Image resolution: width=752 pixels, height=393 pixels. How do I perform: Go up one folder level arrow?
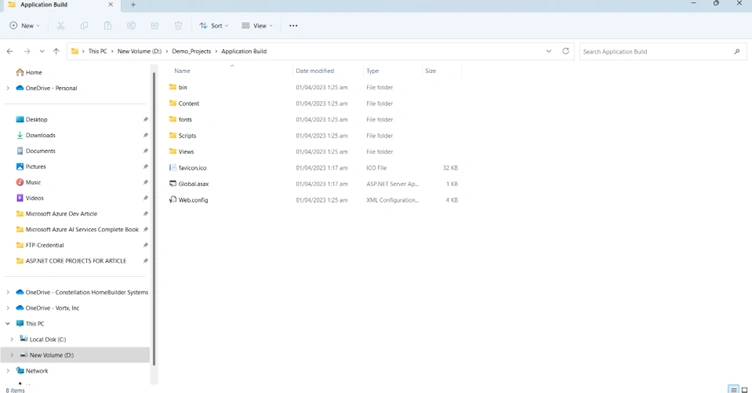[56, 51]
